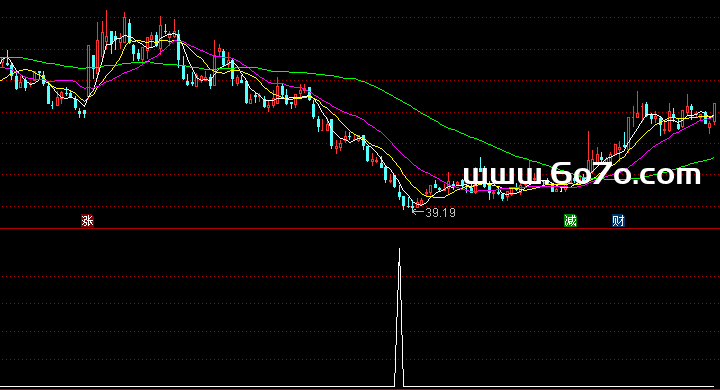Image resolution: width=720 pixels, height=390 pixels.
Task: Click the green 减 event marker
Action: coord(570,220)
